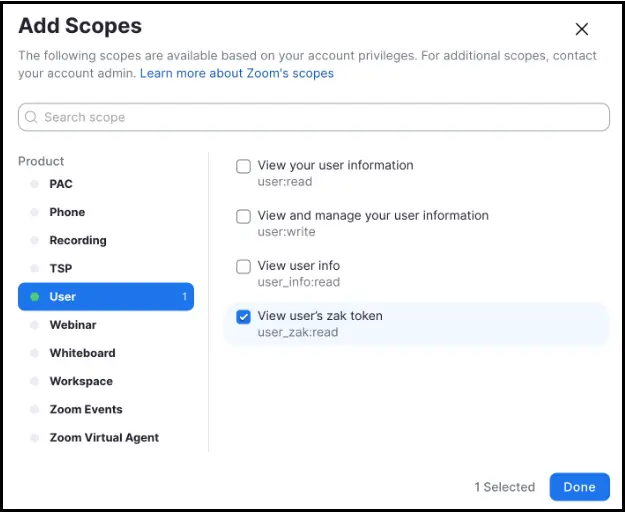
Task: Select Zoom Virtual Agent product
Action: coord(104,437)
